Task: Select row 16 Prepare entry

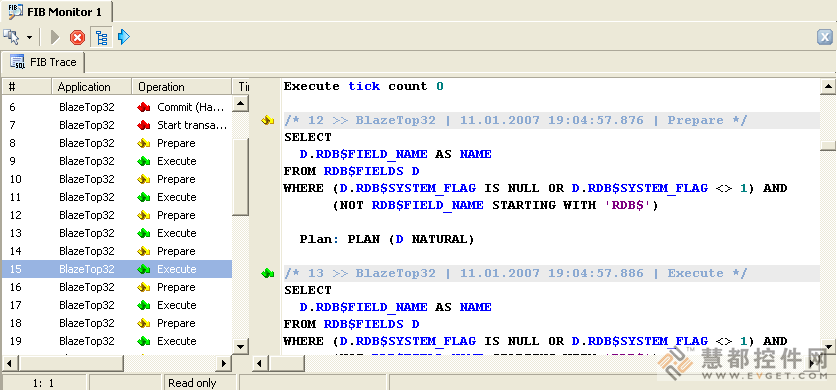Action: (117, 287)
